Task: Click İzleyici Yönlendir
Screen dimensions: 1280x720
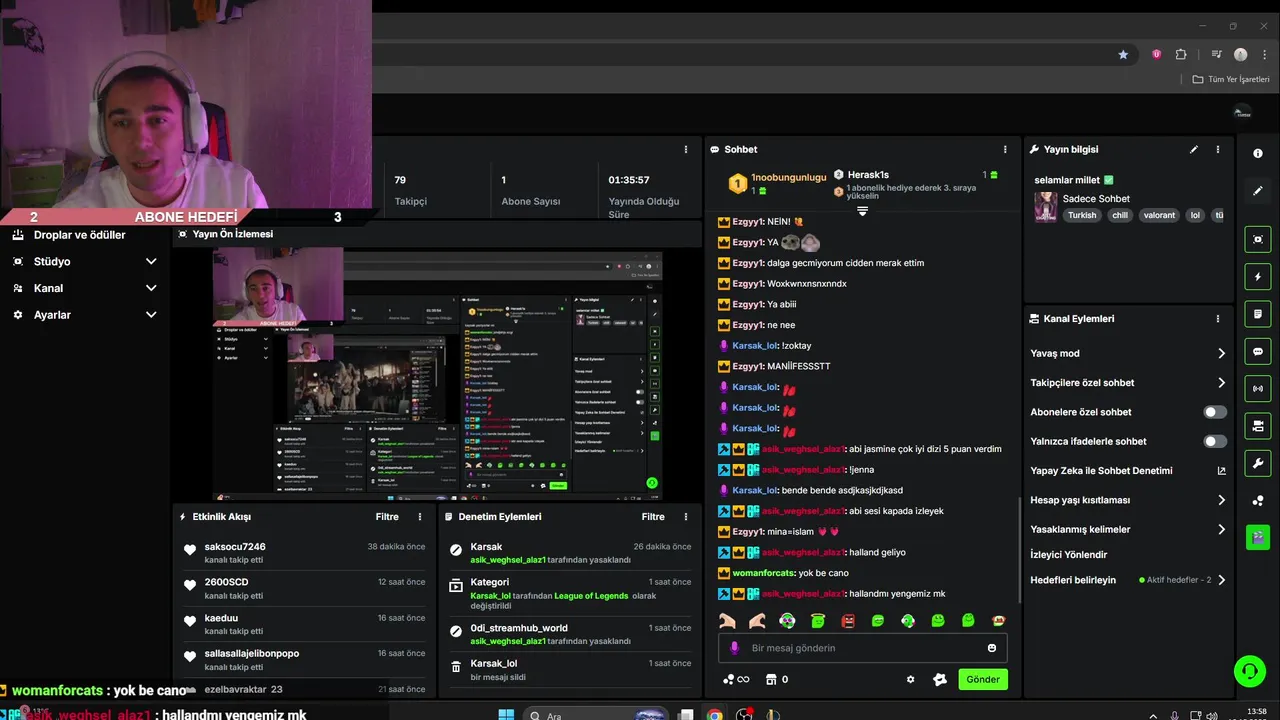Action: tap(1069, 554)
